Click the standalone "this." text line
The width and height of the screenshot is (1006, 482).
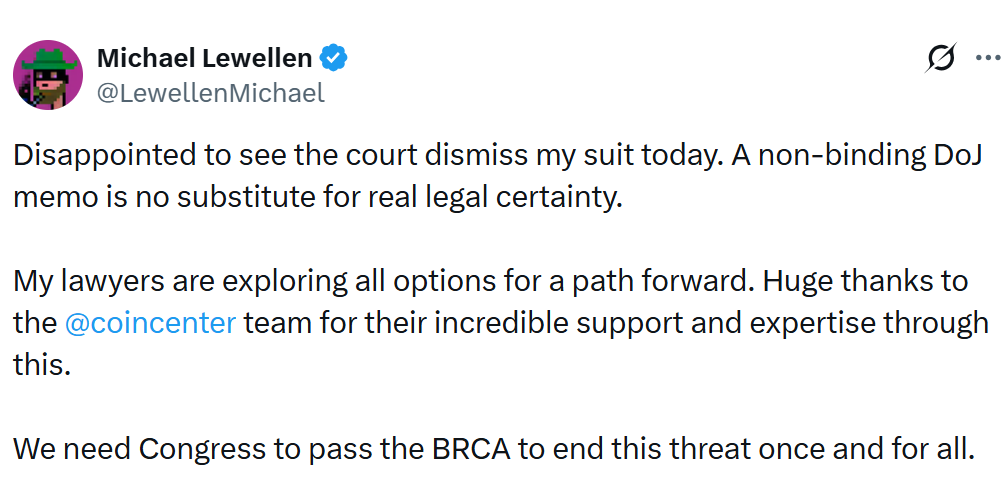42,365
